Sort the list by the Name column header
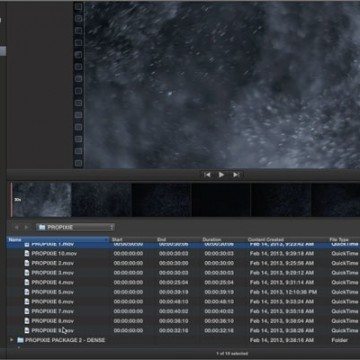360x360 pixels. click(58, 239)
